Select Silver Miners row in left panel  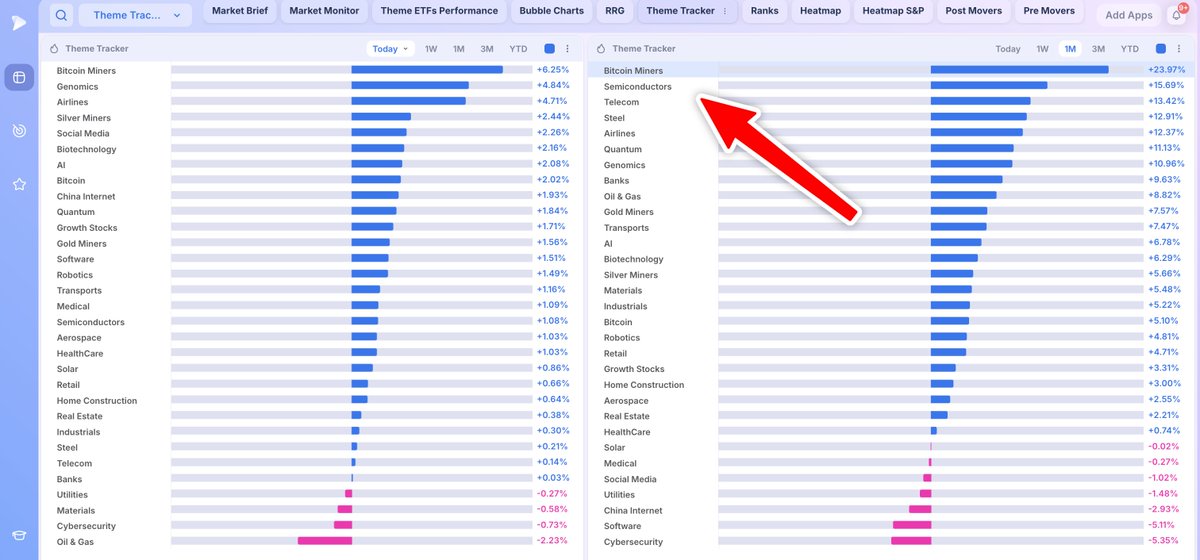311,118
